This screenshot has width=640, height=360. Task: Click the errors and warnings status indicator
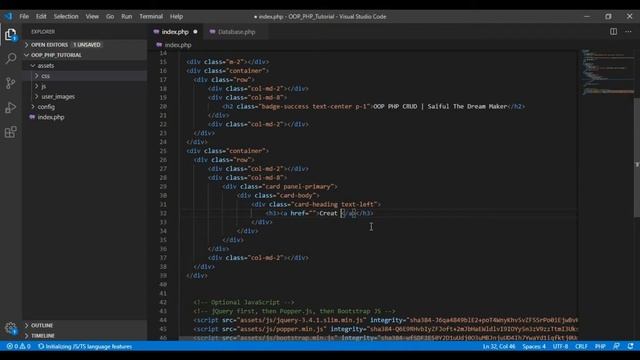point(18,346)
